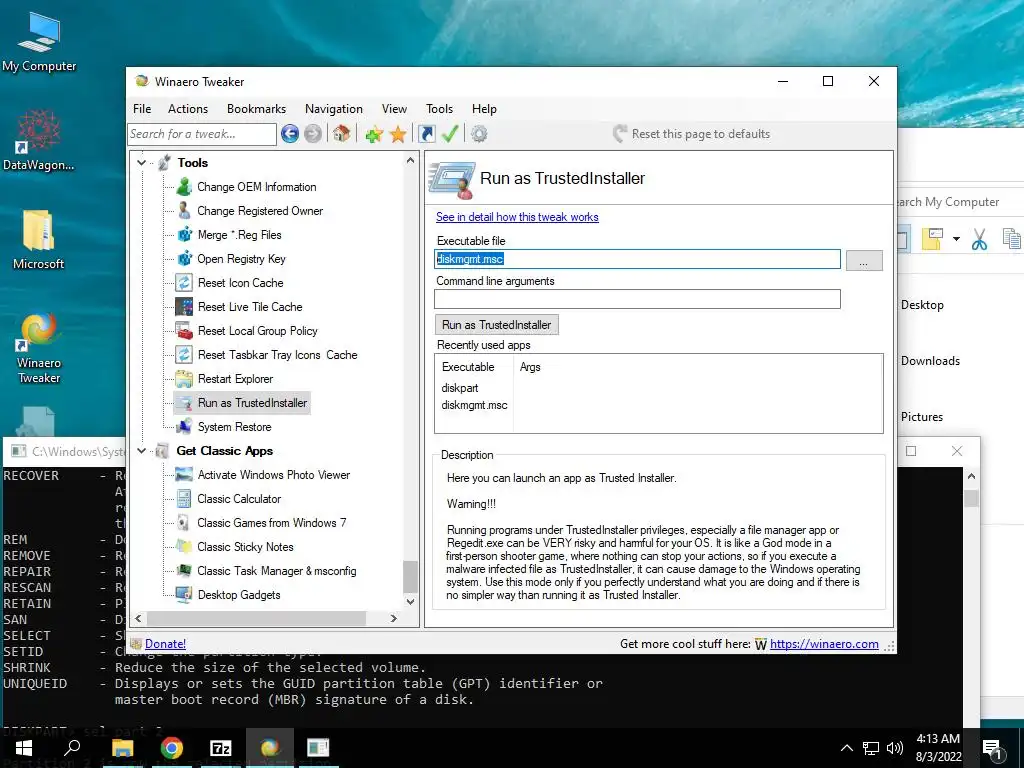Click the Classic Games from Windows 7 icon

[184, 522]
